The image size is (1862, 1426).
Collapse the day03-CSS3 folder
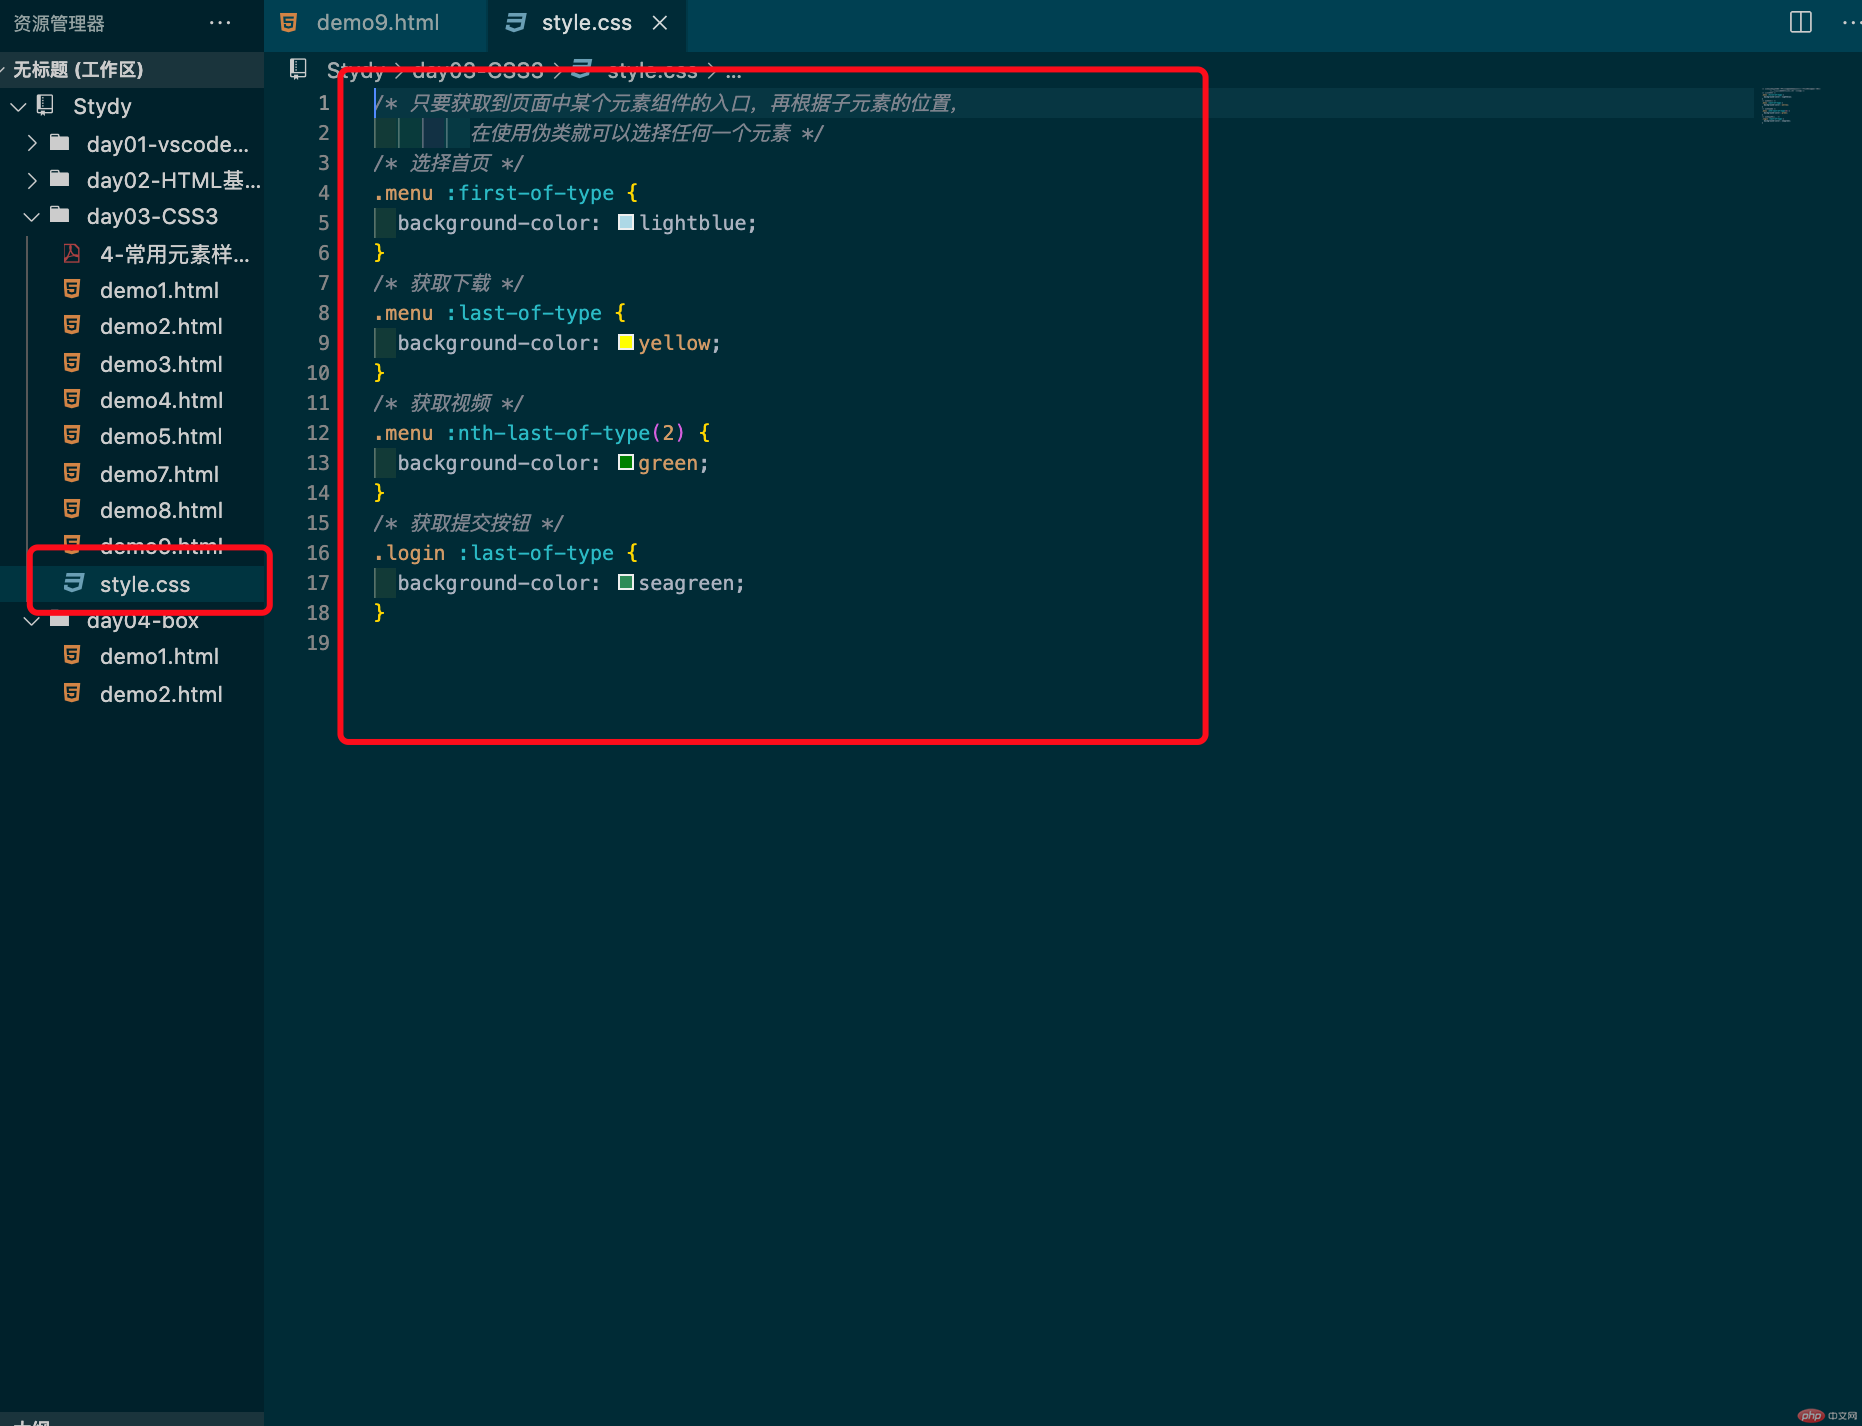pos(32,216)
